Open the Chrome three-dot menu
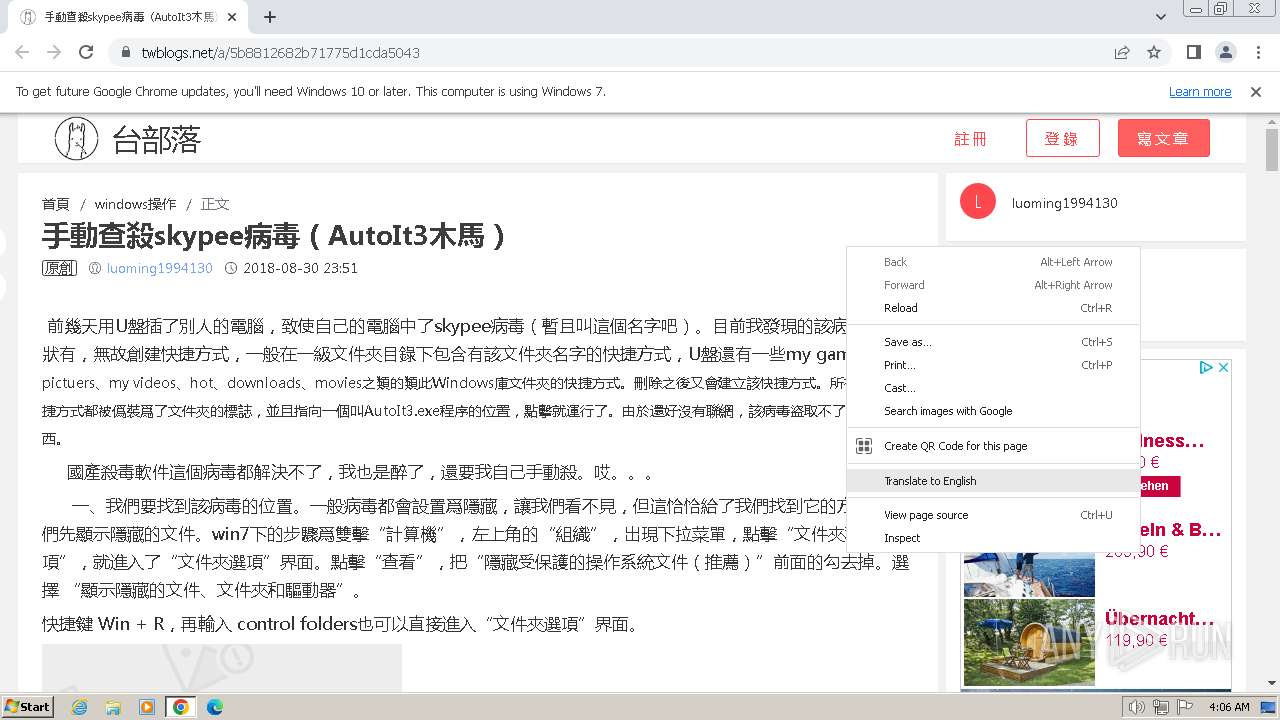The height and width of the screenshot is (720, 1280). [x=1257, y=52]
